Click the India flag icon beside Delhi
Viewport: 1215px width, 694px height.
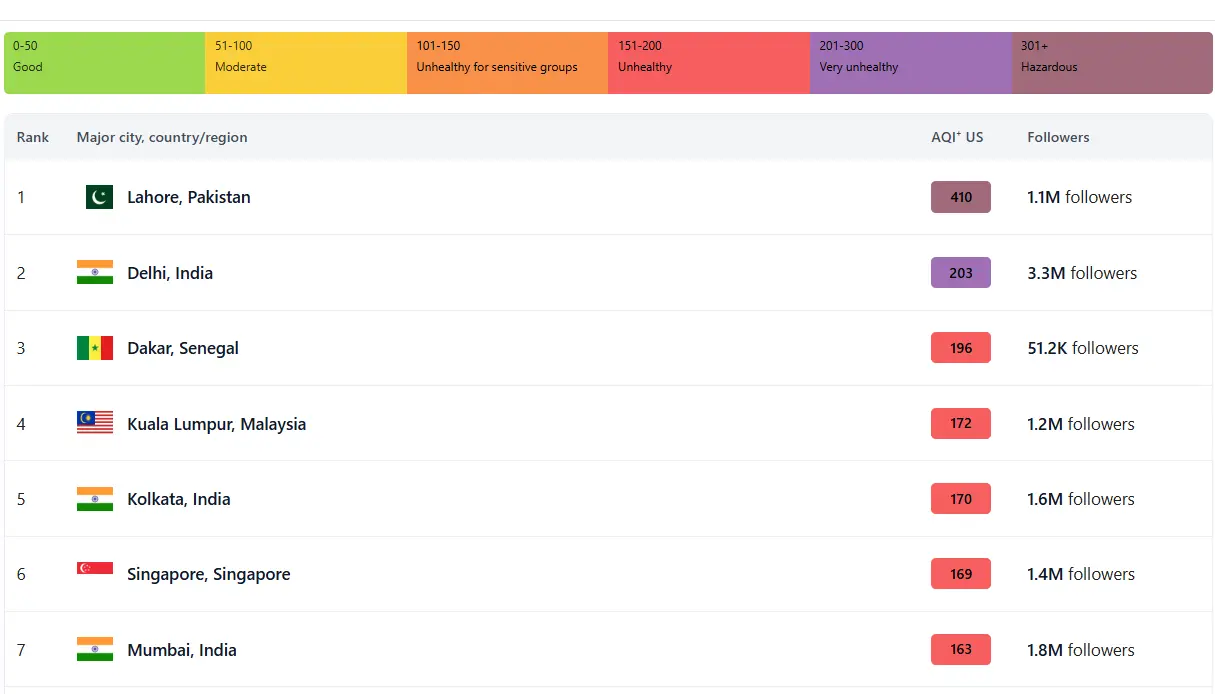pos(95,272)
